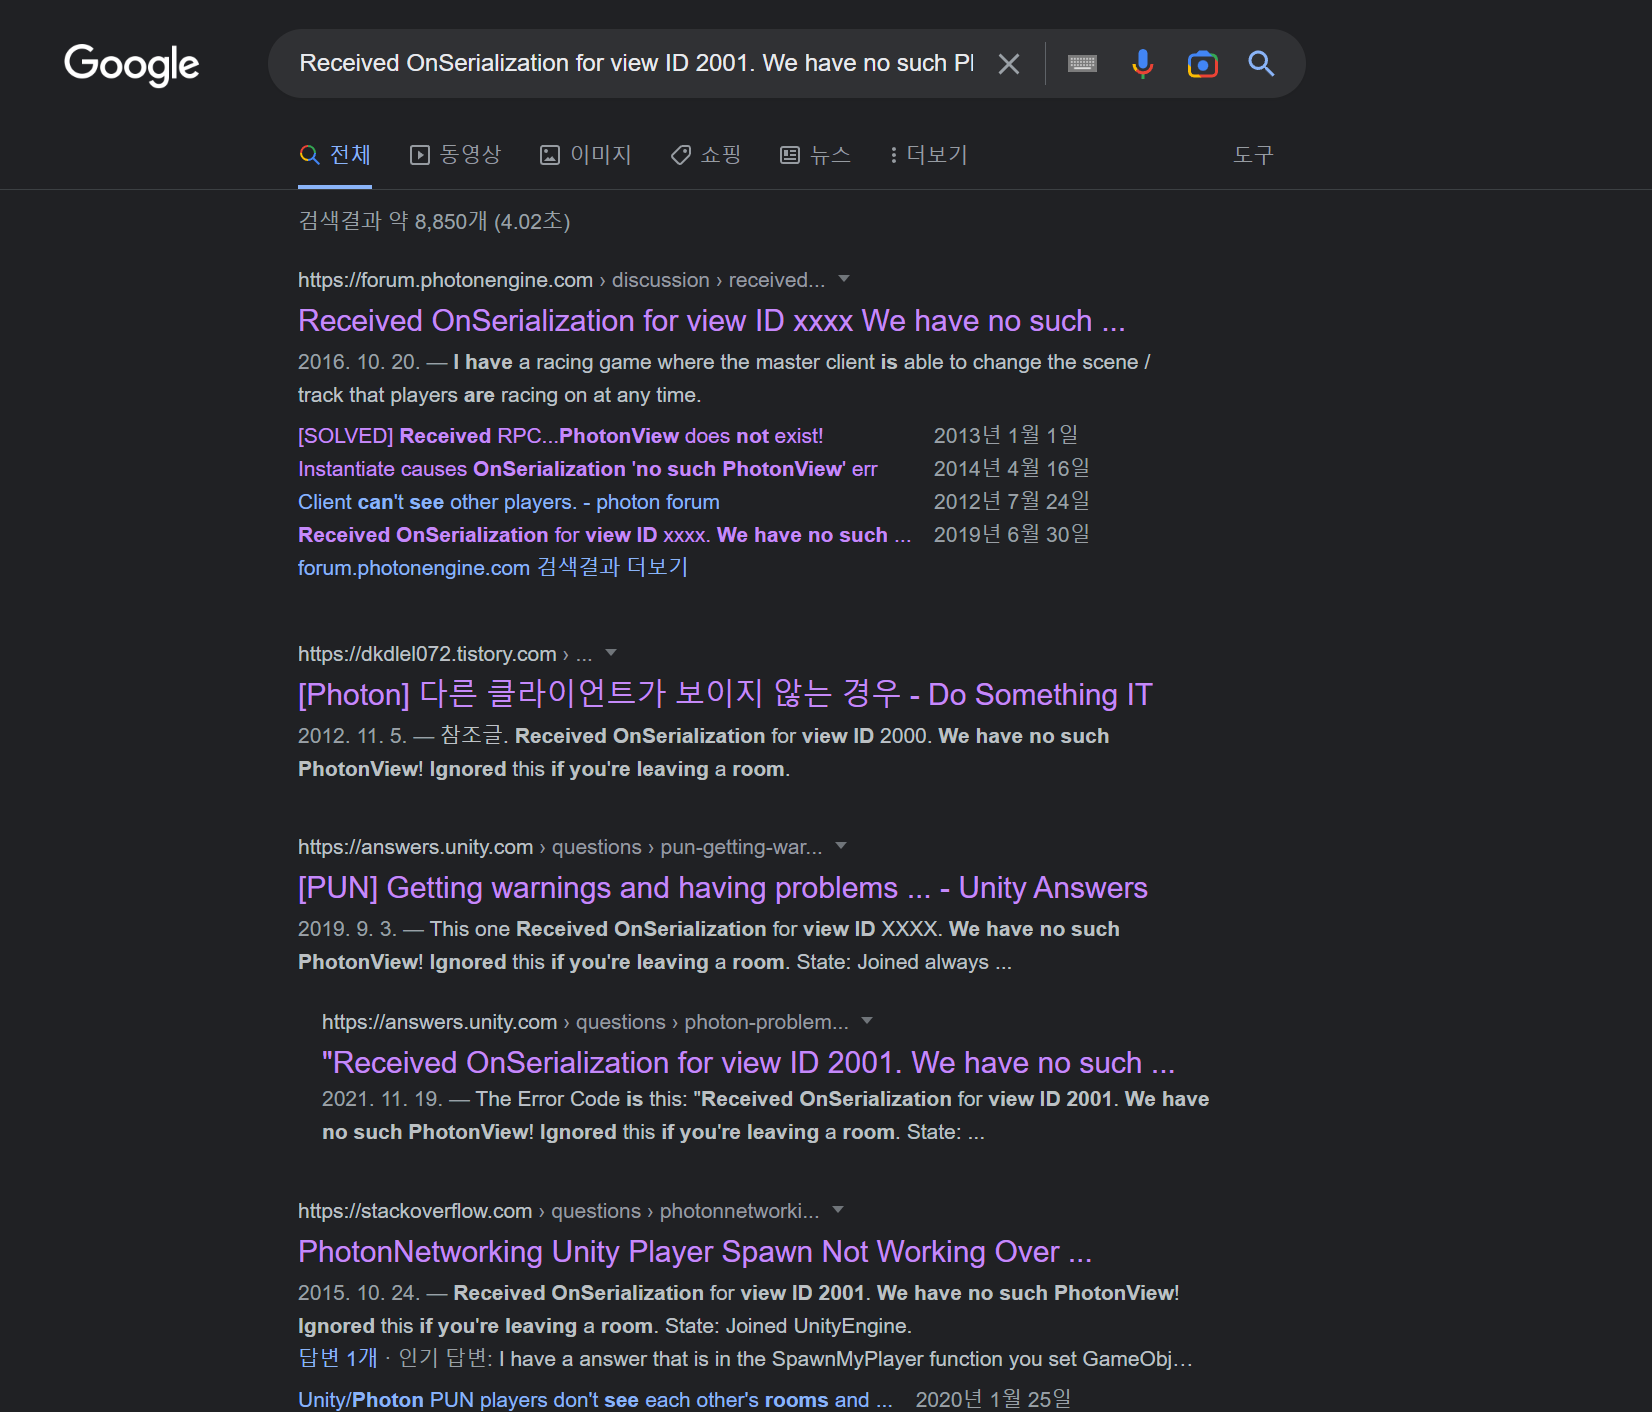Expand options arrow beside answers.unity.com photon-problem URL

(867, 1021)
